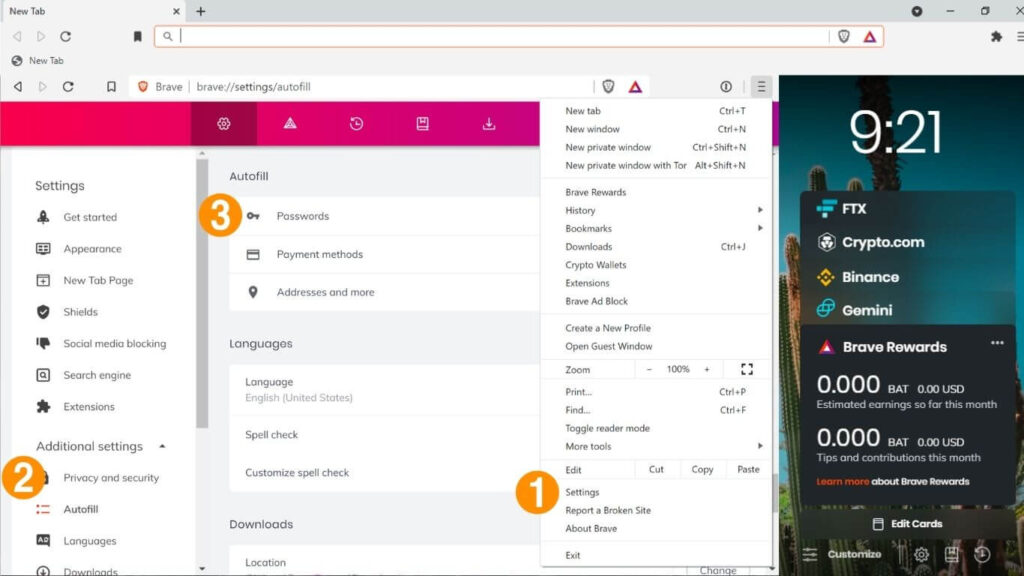Image resolution: width=1024 pixels, height=576 pixels.
Task: Click the Brave Shields lion icon in address bar
Action: tap(608, 87)
